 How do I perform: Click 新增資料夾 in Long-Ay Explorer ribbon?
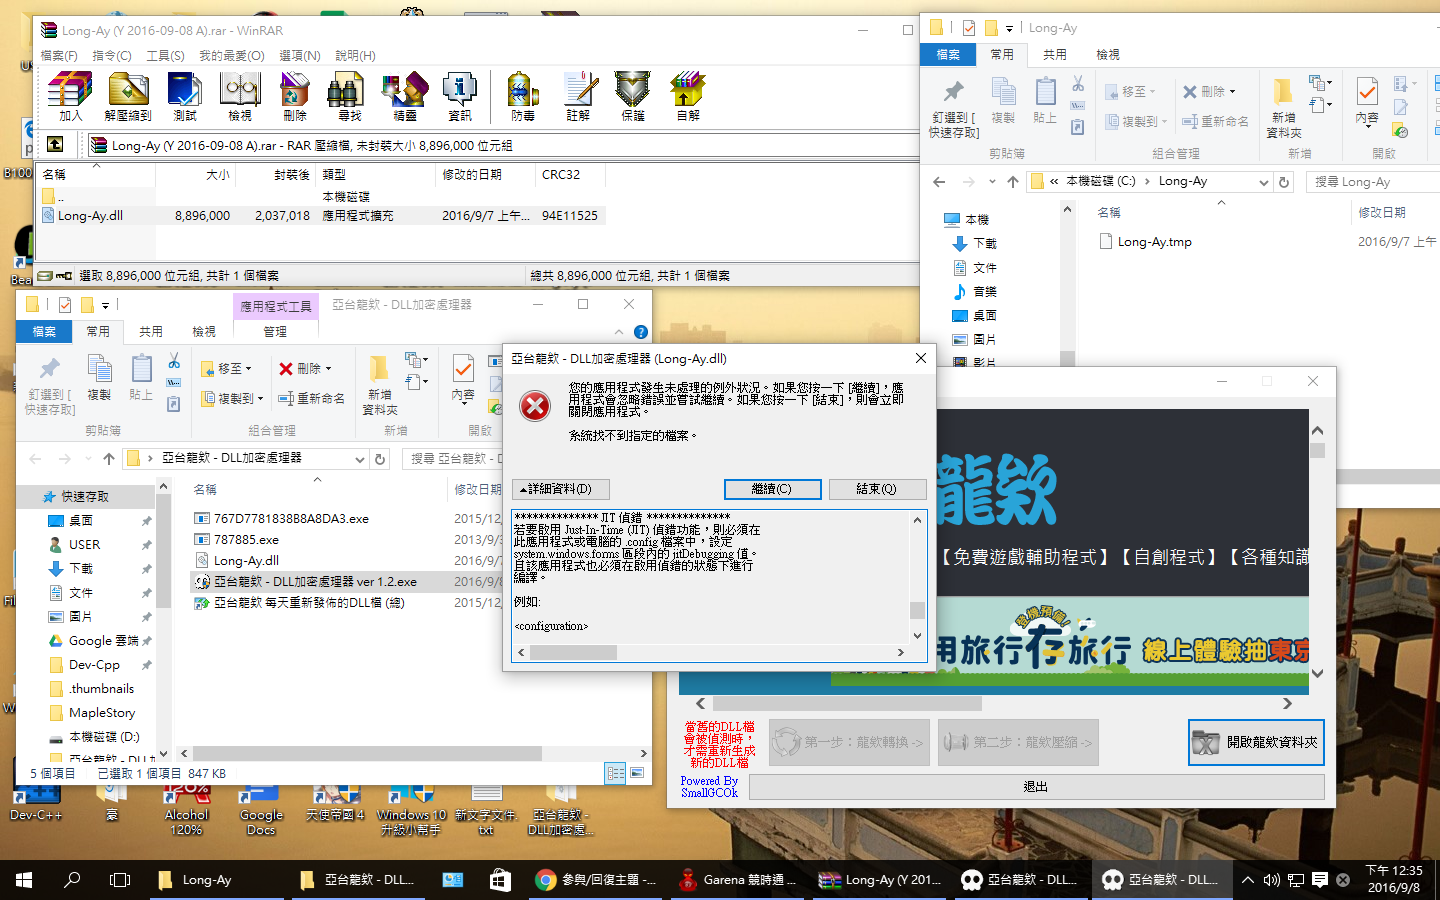pyautogui.click(x=1283, y=108)
